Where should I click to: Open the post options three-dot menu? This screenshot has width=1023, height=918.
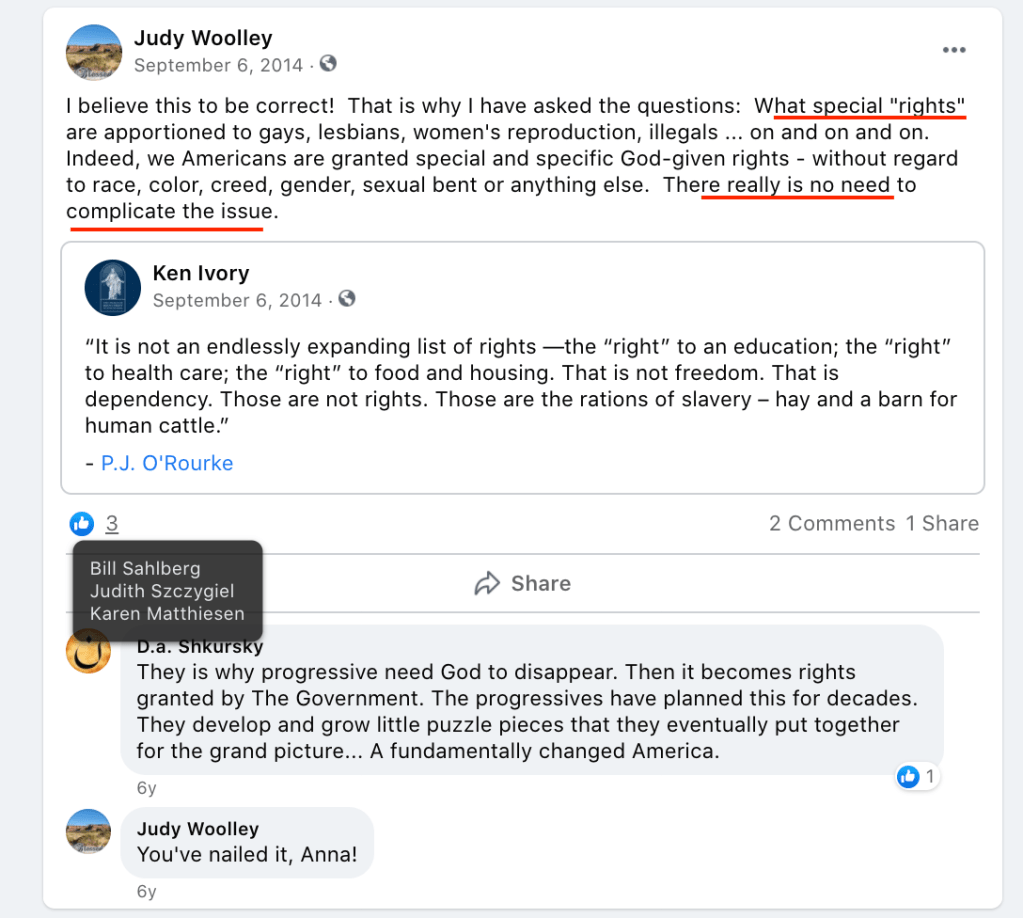(x=954, y=51)
